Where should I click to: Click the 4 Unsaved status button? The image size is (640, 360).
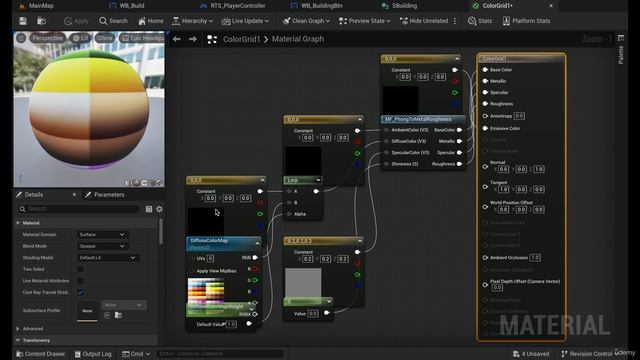coord(531,354)
